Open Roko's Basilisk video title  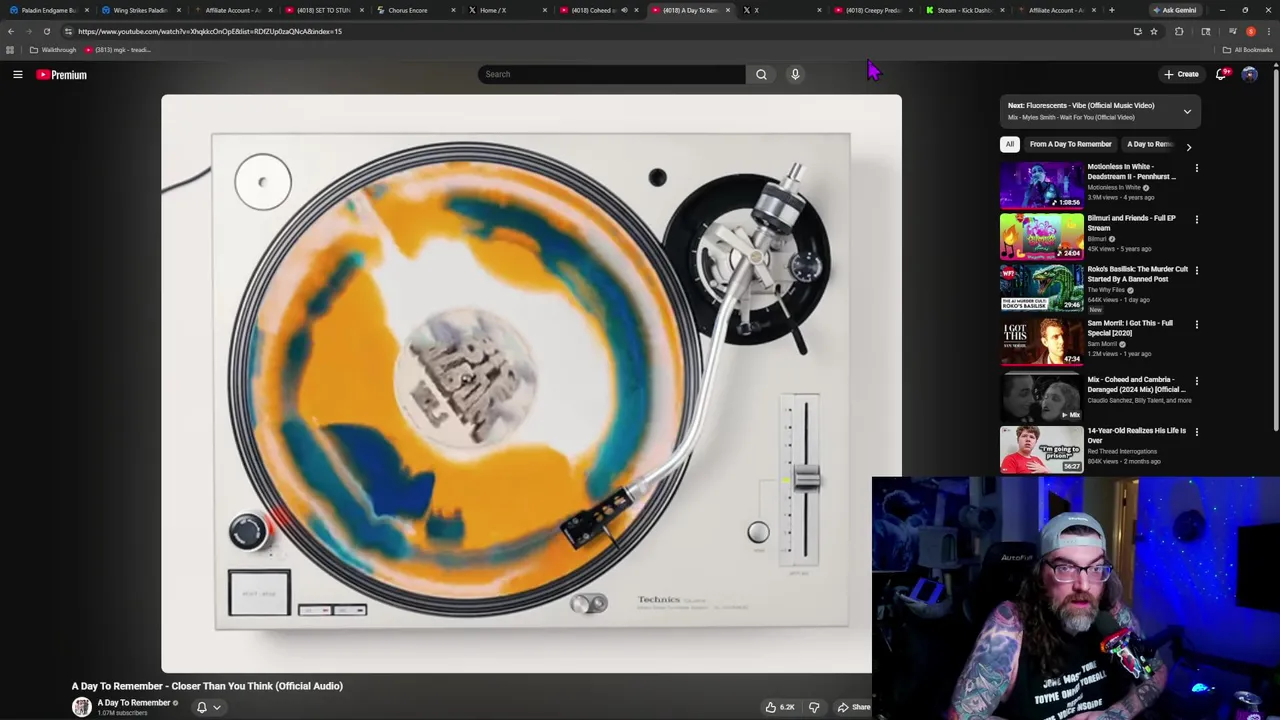[x=1138, y=274]
